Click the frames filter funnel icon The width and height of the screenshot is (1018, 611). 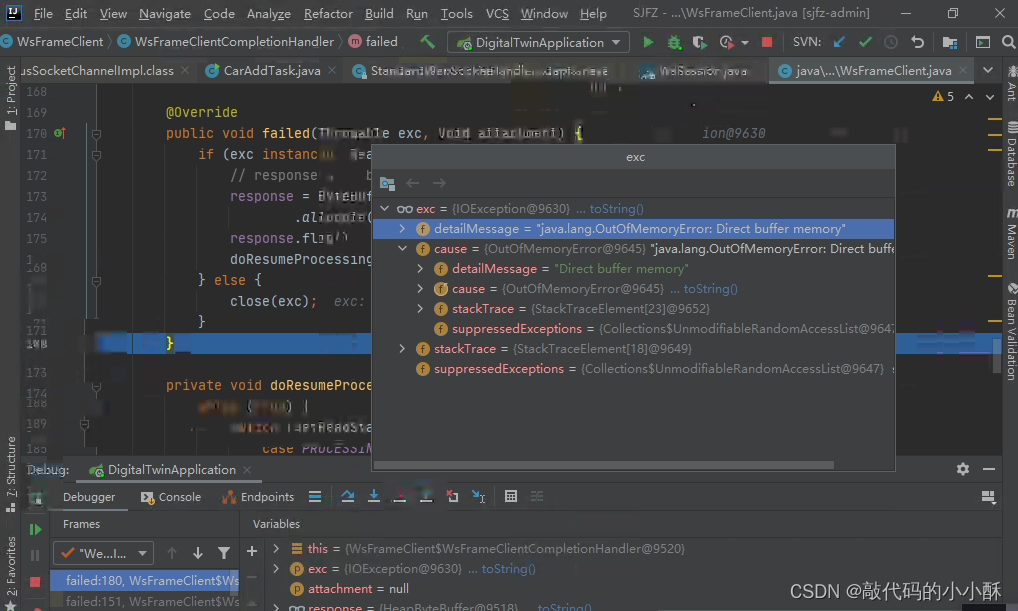point(224,553)
